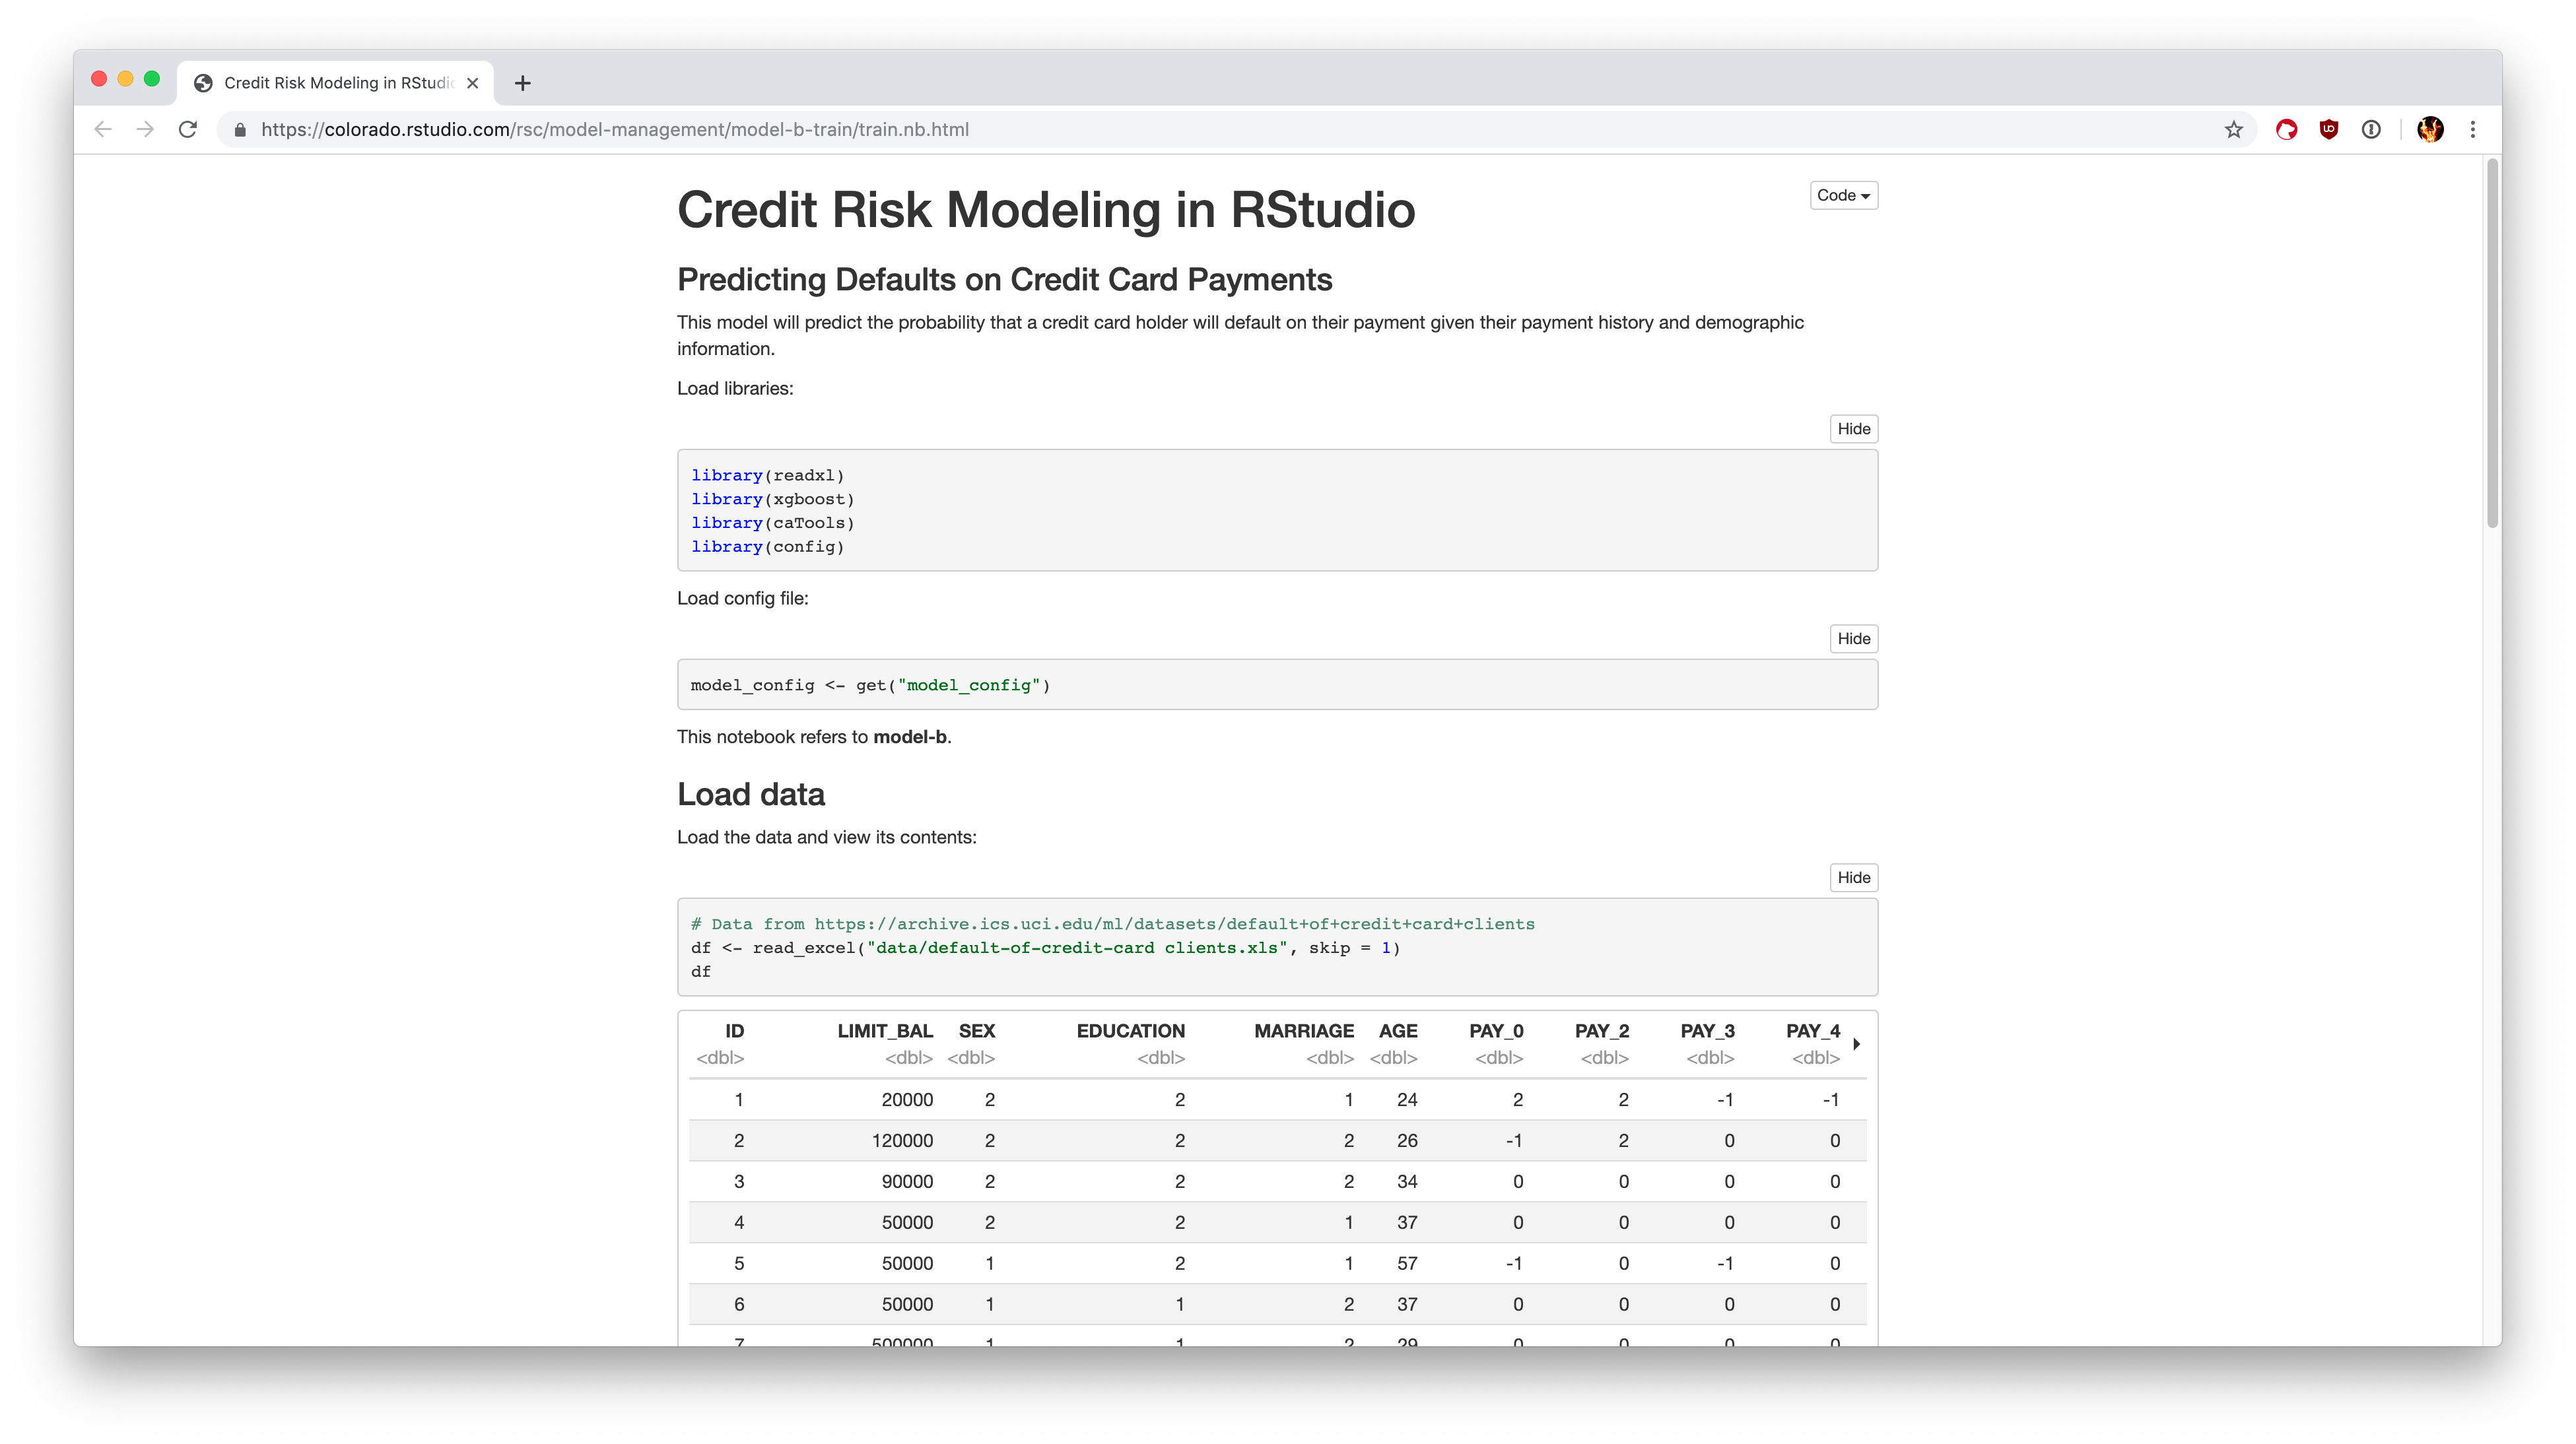Viewport: 2576px width, 1444px height.
Task: Click the ID column header
Action: click(734, 1031)
